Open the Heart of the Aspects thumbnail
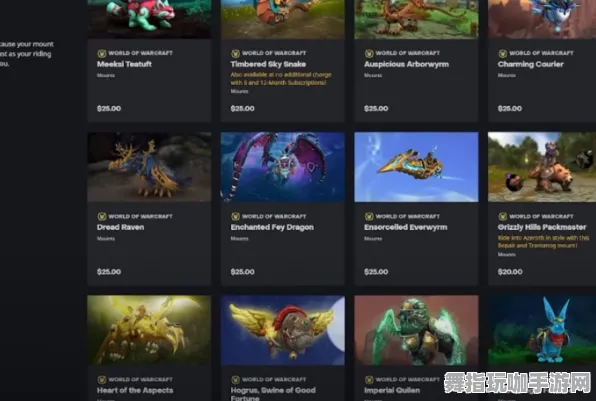596x401 pixels. 149,330
